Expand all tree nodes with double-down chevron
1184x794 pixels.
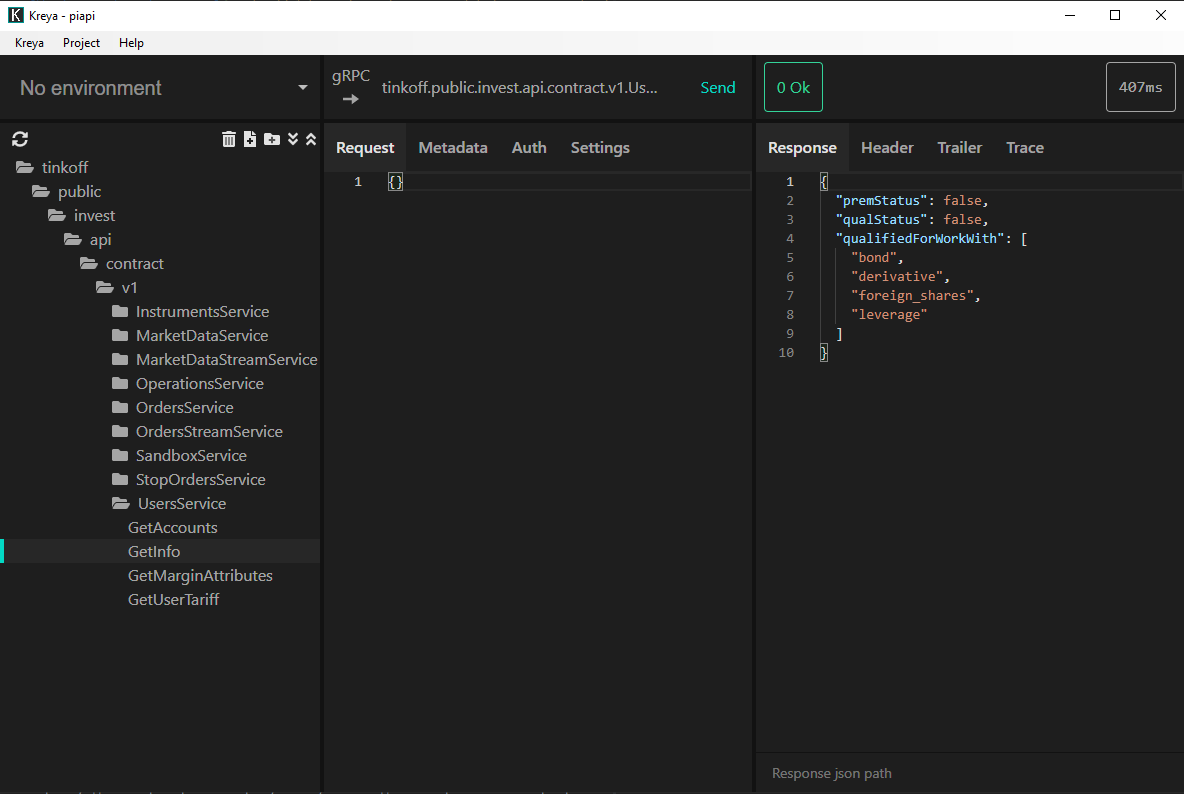point(293,139)
